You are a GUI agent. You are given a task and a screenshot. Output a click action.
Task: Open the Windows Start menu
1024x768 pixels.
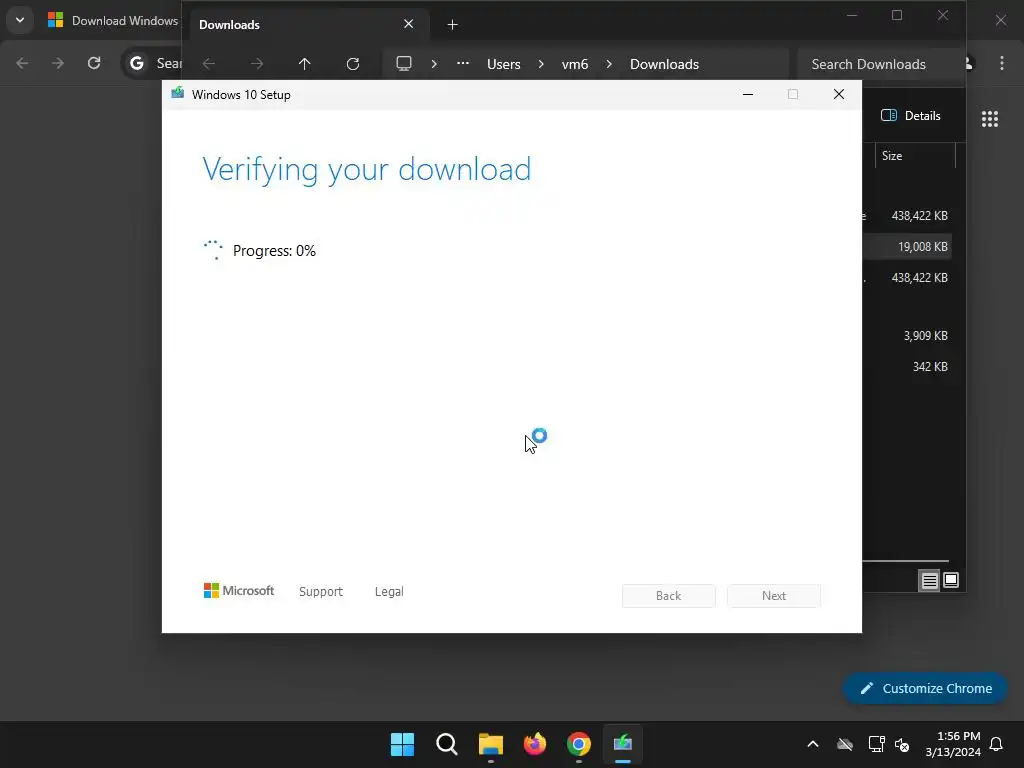(402, 744)
